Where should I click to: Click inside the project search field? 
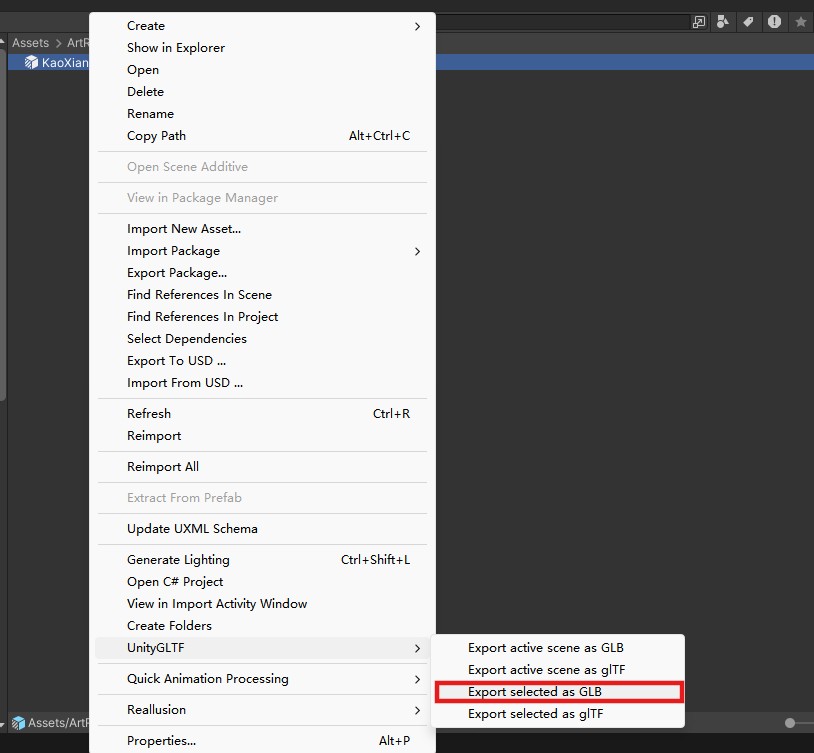click(560, 22)
